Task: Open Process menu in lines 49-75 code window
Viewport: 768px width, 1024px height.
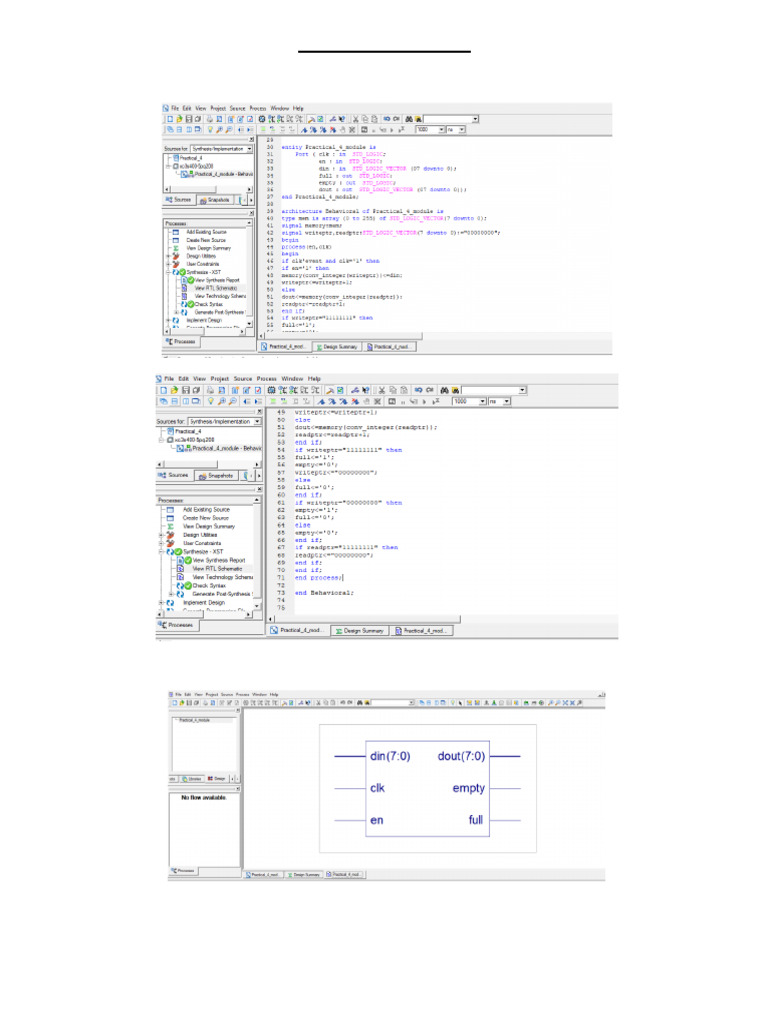Action: coord(267,378)
